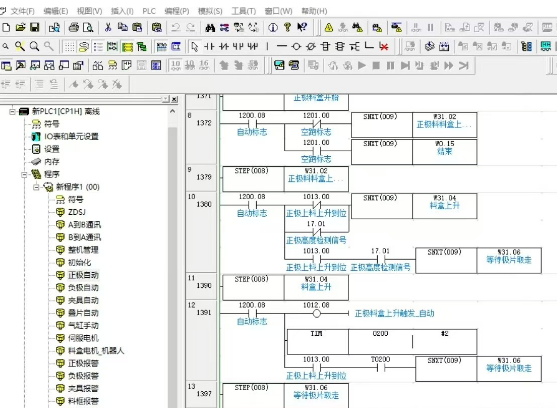Open the A到B通讯 section
Viewport: 557px width, 408px height.
coord(84,225)
